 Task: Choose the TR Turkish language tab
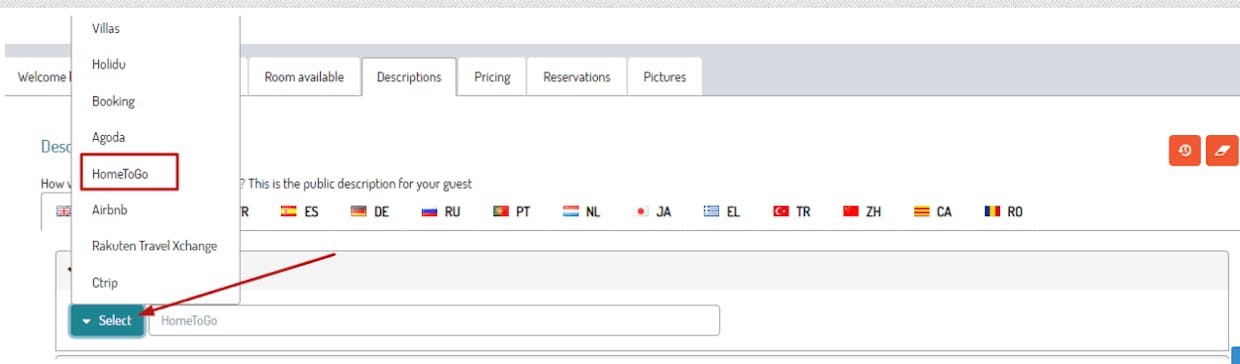pos(792,212)
